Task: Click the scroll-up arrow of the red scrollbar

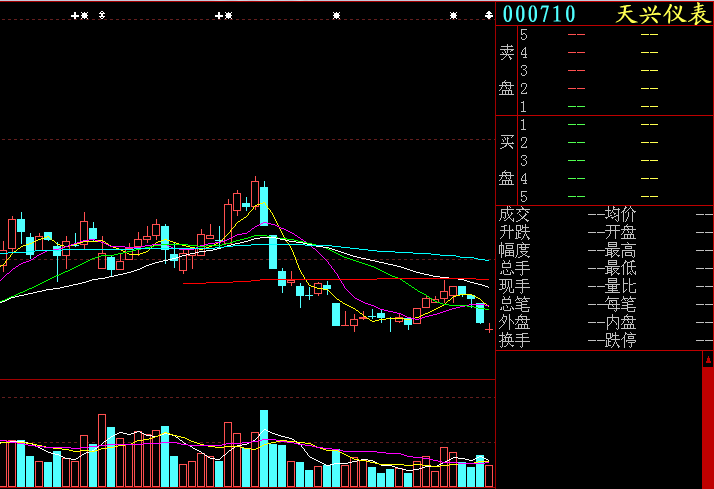Action: (707, 359)
